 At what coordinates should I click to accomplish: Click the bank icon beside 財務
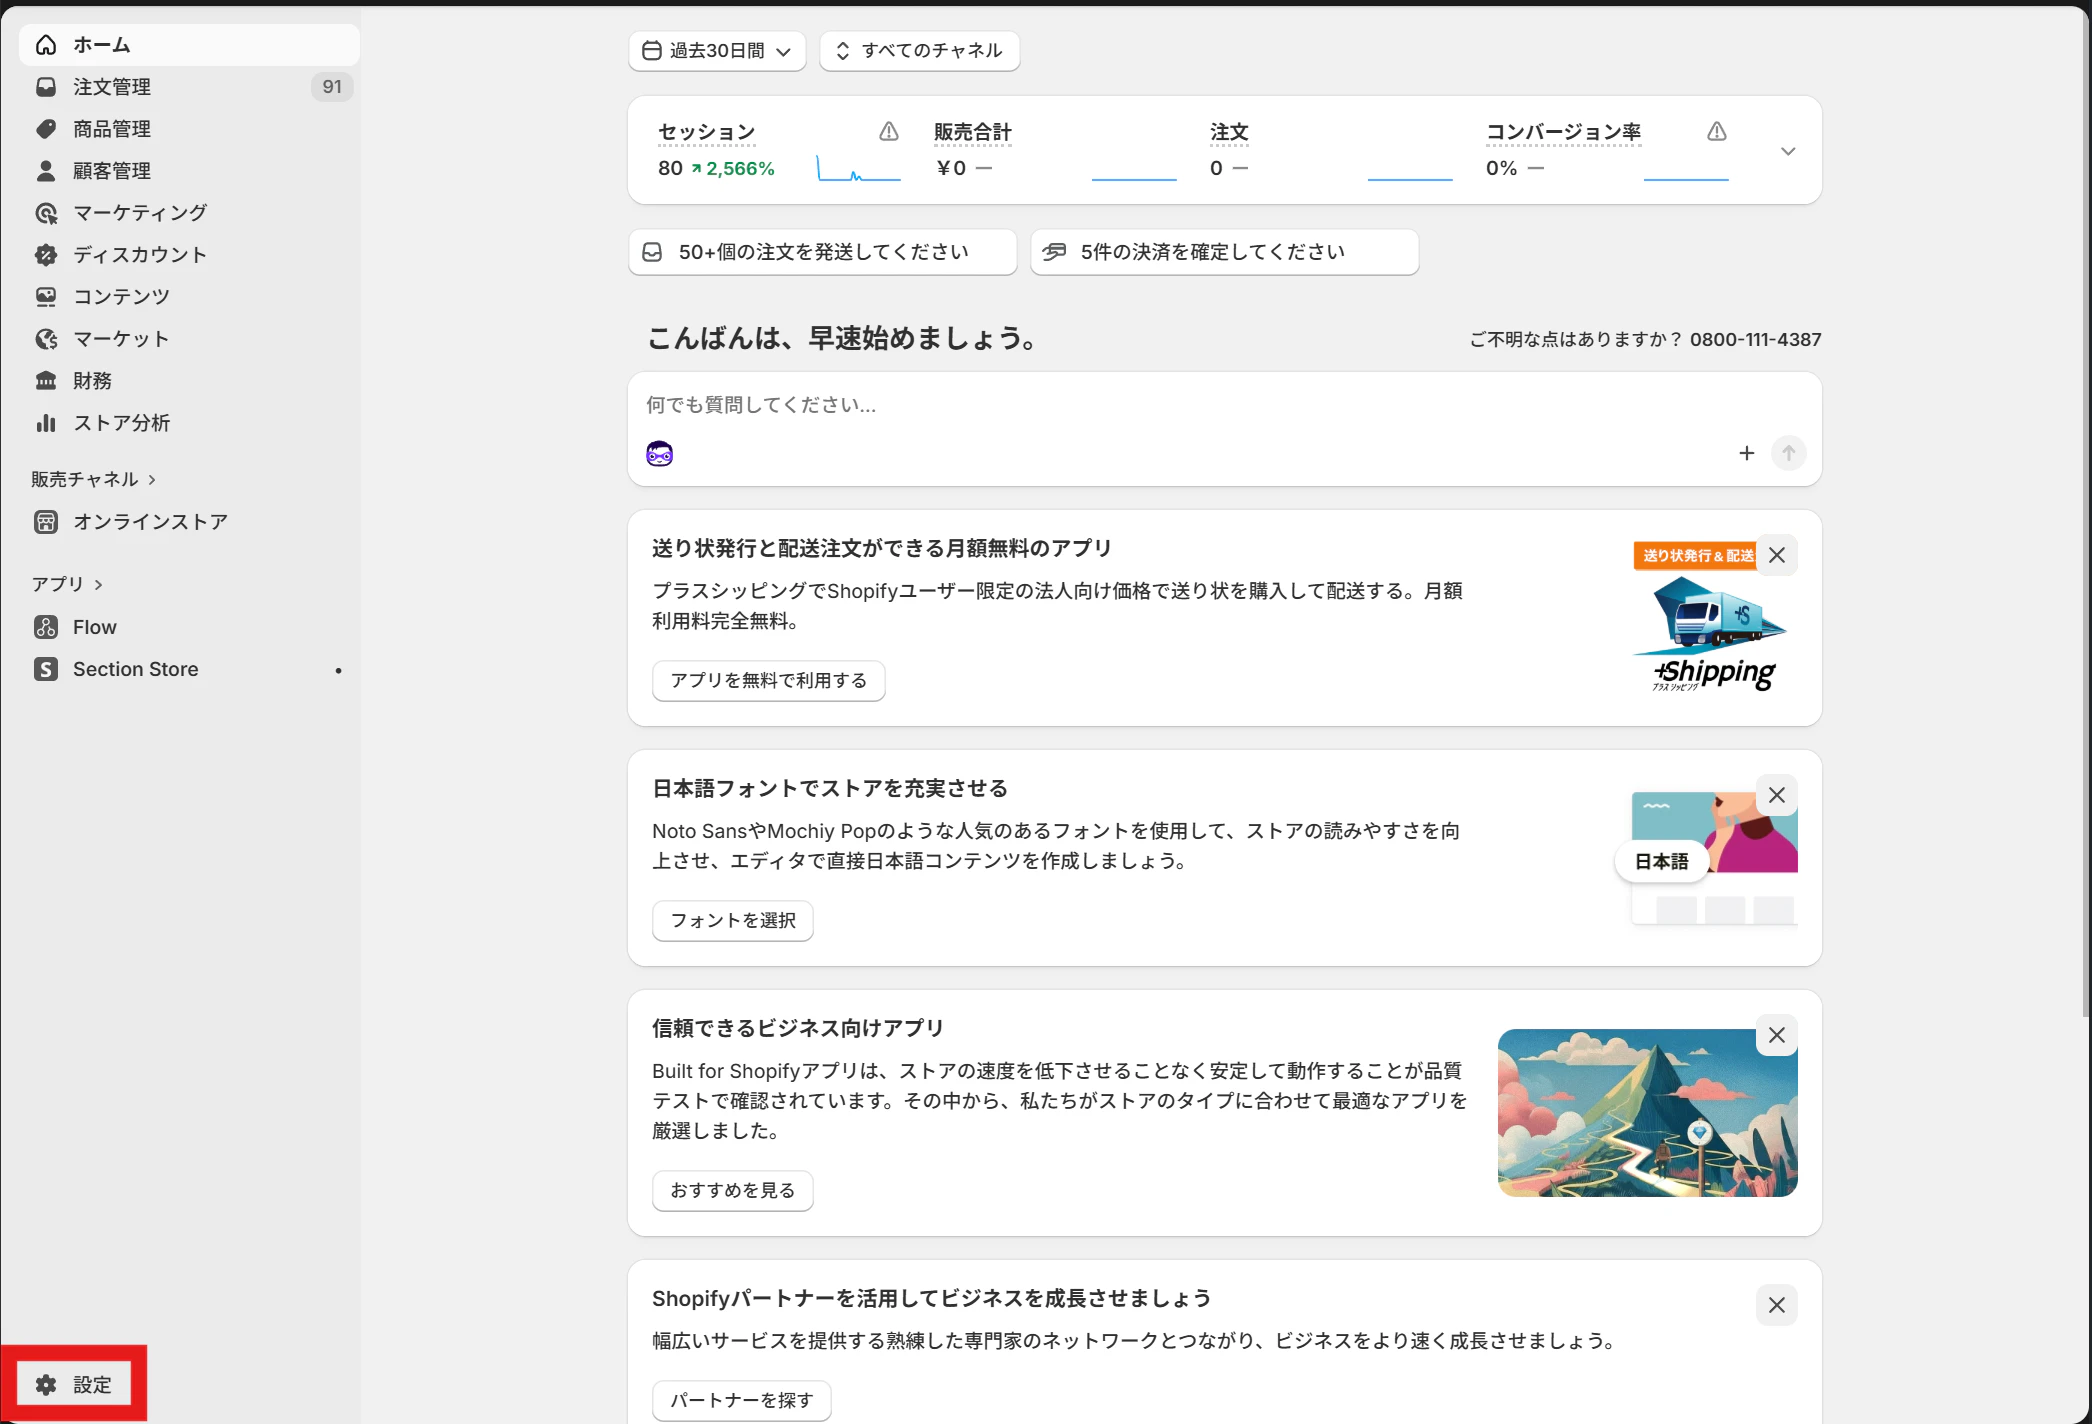click(46, 381)
